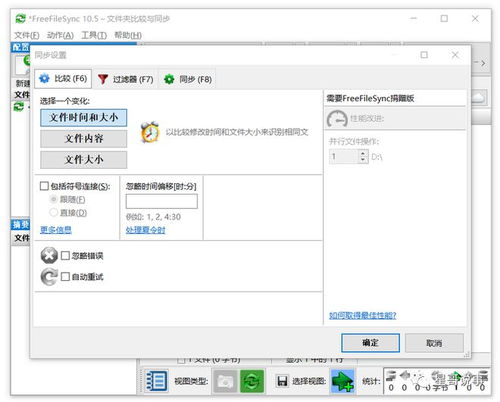This screenshot has width=500, height=402.
Task: Click the red funnel filter tab icon
Action: pyautogui.click(x=103, y=79)
